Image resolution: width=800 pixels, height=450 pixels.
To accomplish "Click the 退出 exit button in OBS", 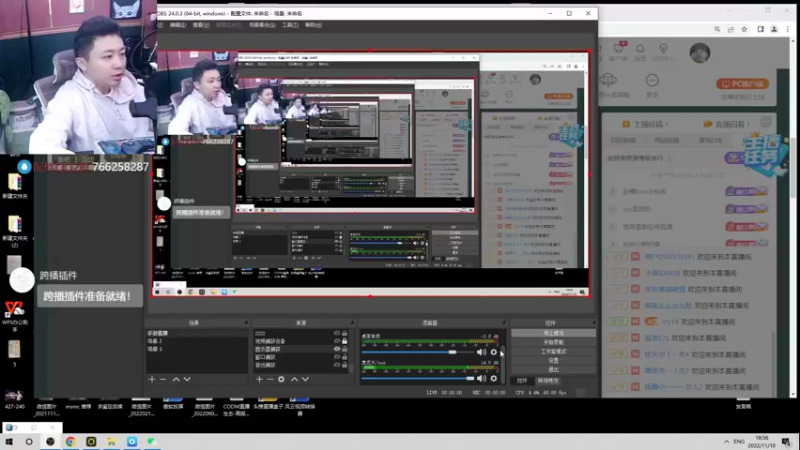I will [553, 369].
